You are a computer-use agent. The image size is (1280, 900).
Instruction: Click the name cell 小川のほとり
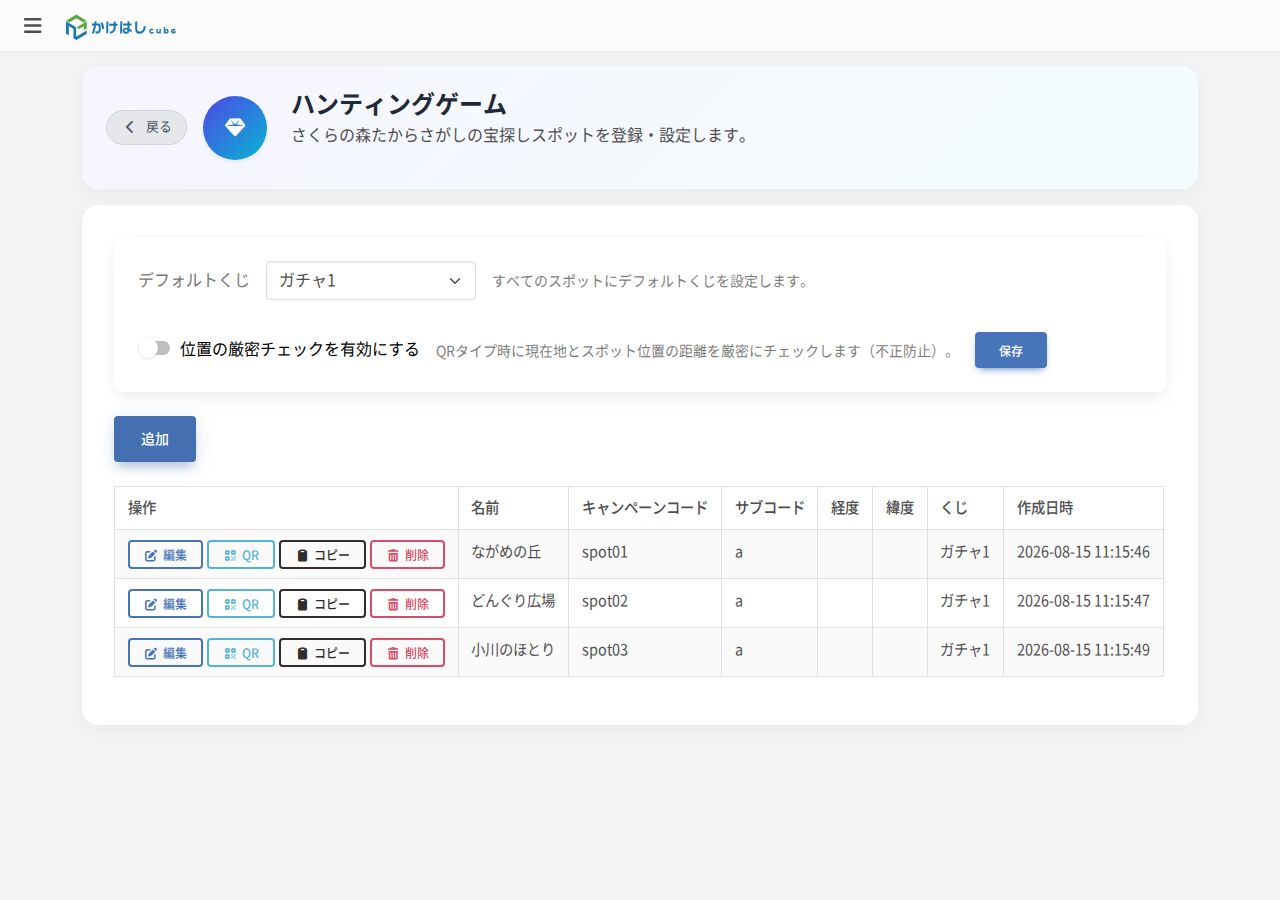[x=513, y=650]
